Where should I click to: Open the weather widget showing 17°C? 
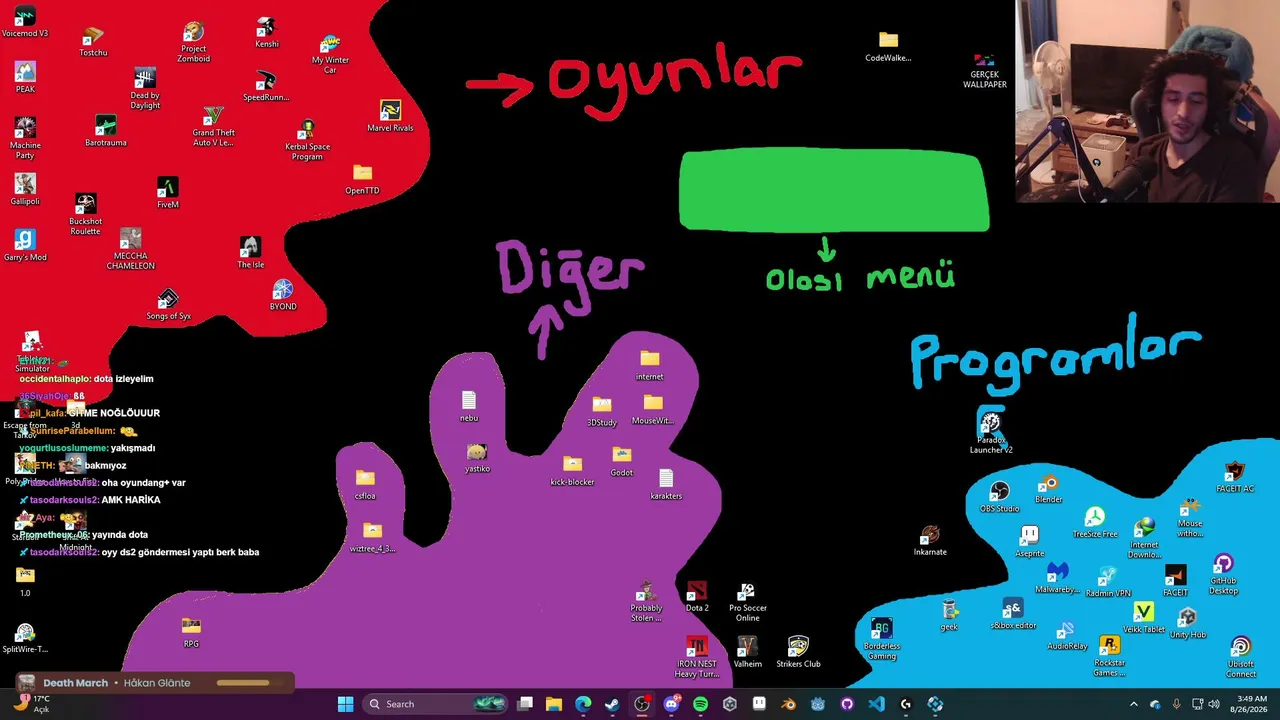click(x=30, y=704)
